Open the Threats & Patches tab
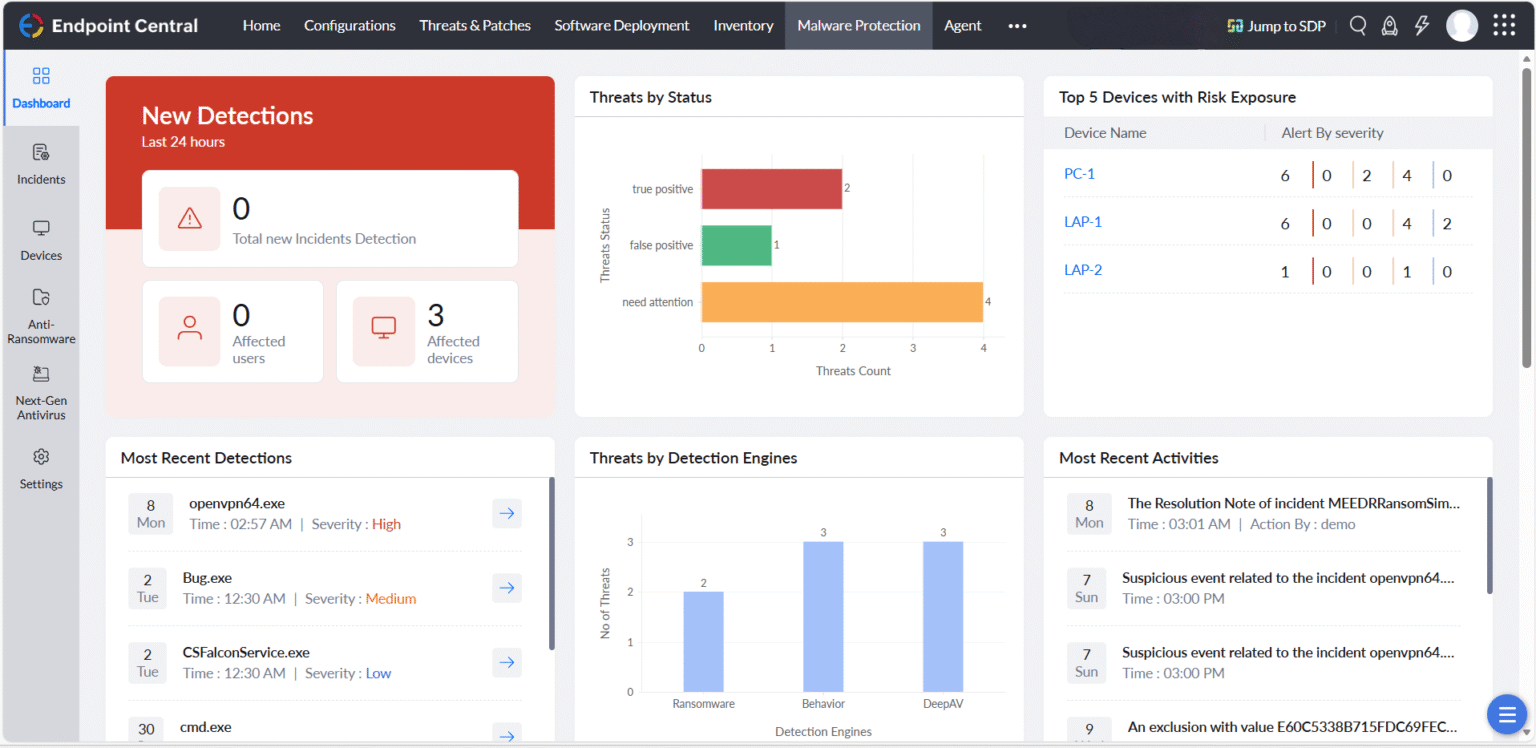Viewport: 1536px width, 748px height. tap(475, 26)
